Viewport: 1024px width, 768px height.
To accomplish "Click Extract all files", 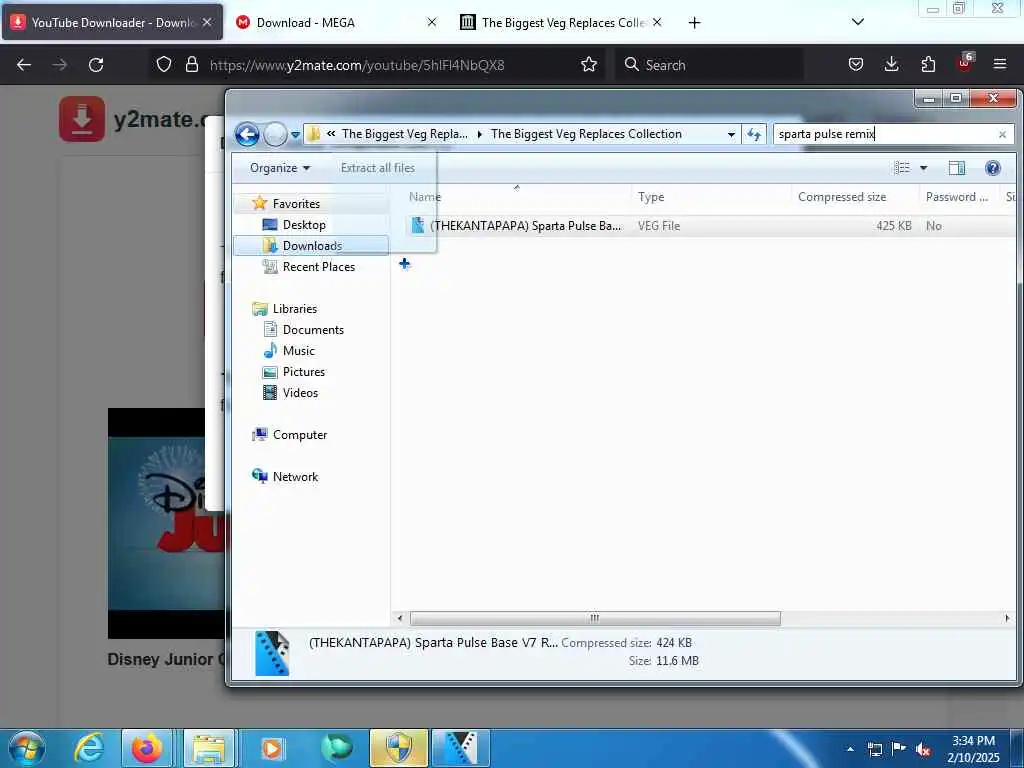I will point(377,168).
